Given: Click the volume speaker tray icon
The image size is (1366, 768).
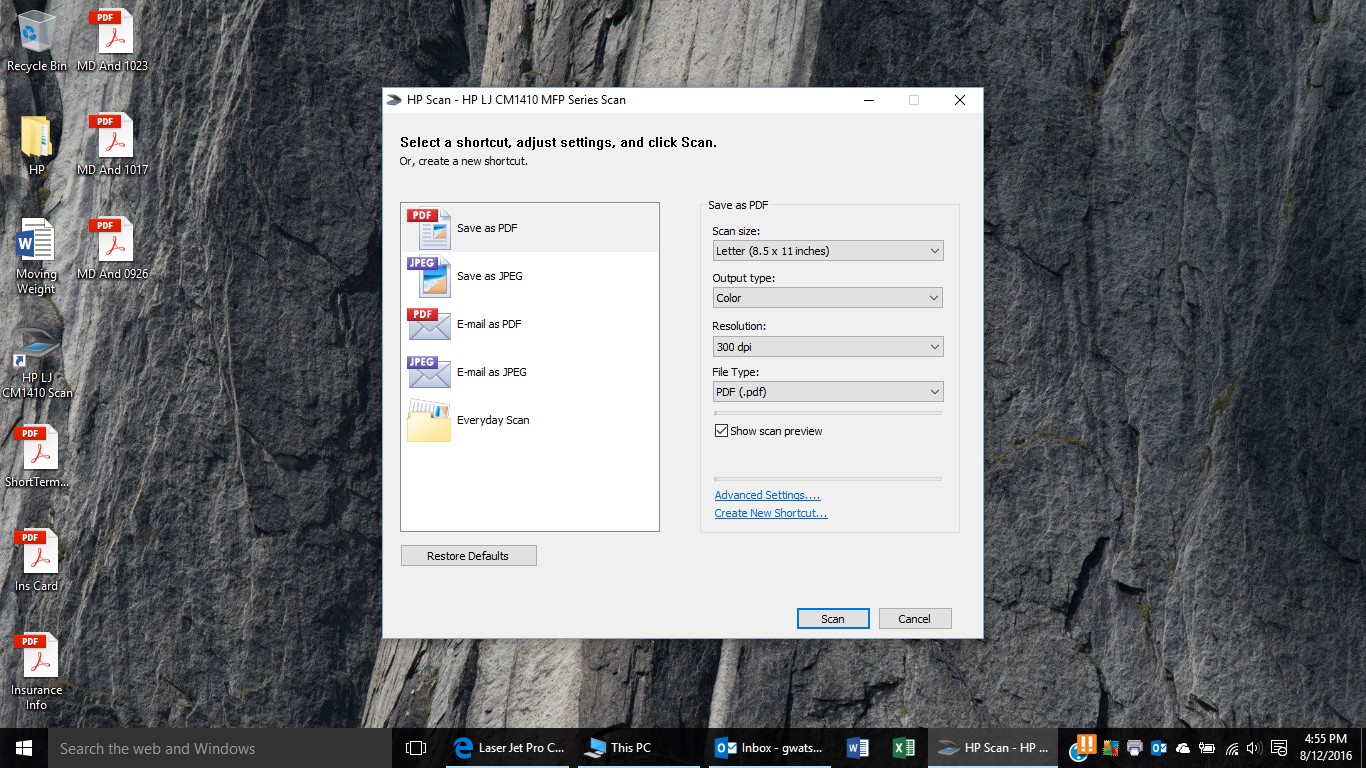Looking at the screenshot, I should pos(1254,748).
